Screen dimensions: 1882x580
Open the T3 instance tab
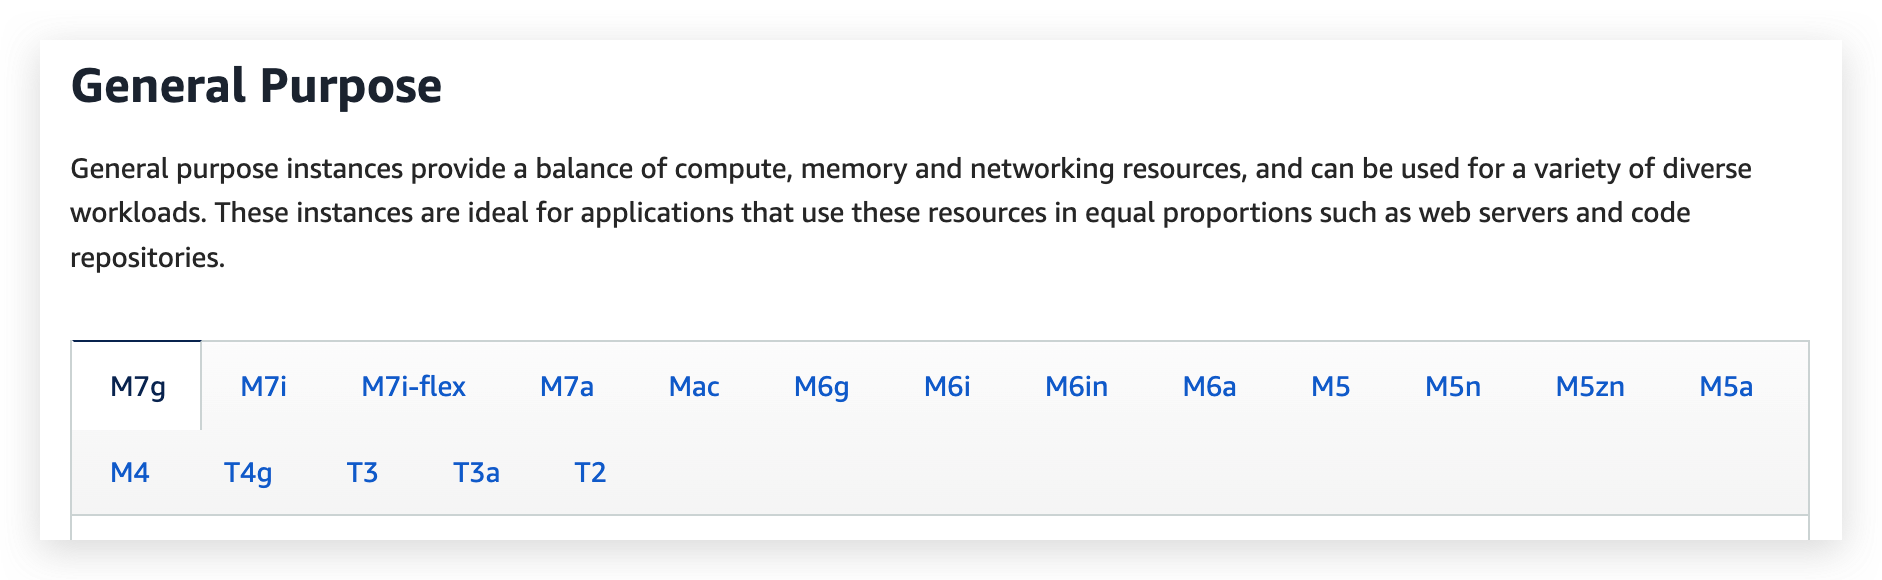[362, 473]
